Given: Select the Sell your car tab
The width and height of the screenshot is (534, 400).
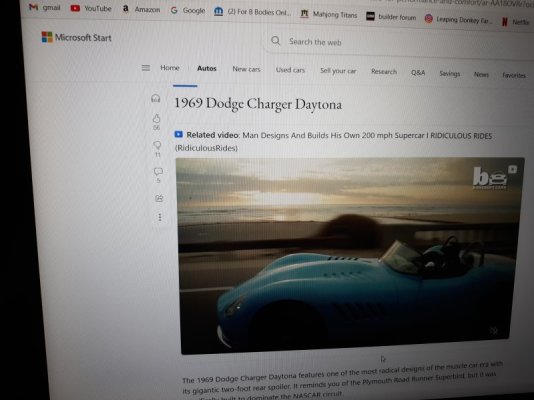Looking at the screenshot, I should coord(338,71).
